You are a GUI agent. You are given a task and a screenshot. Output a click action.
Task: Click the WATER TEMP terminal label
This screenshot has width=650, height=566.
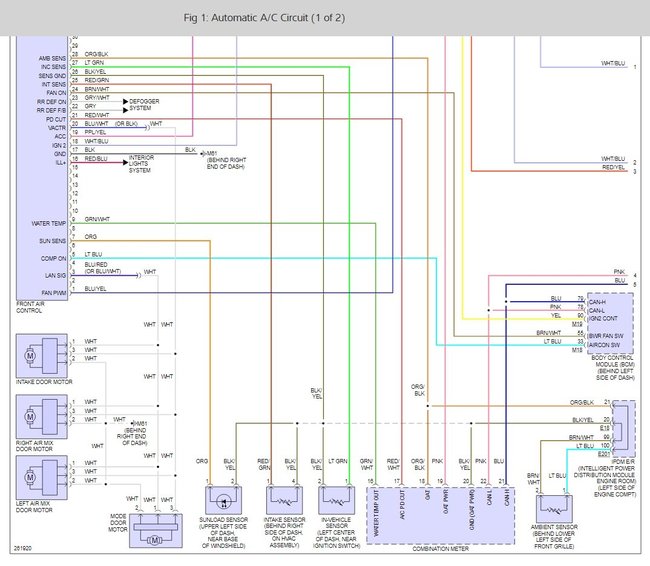[x=49, y=223]
